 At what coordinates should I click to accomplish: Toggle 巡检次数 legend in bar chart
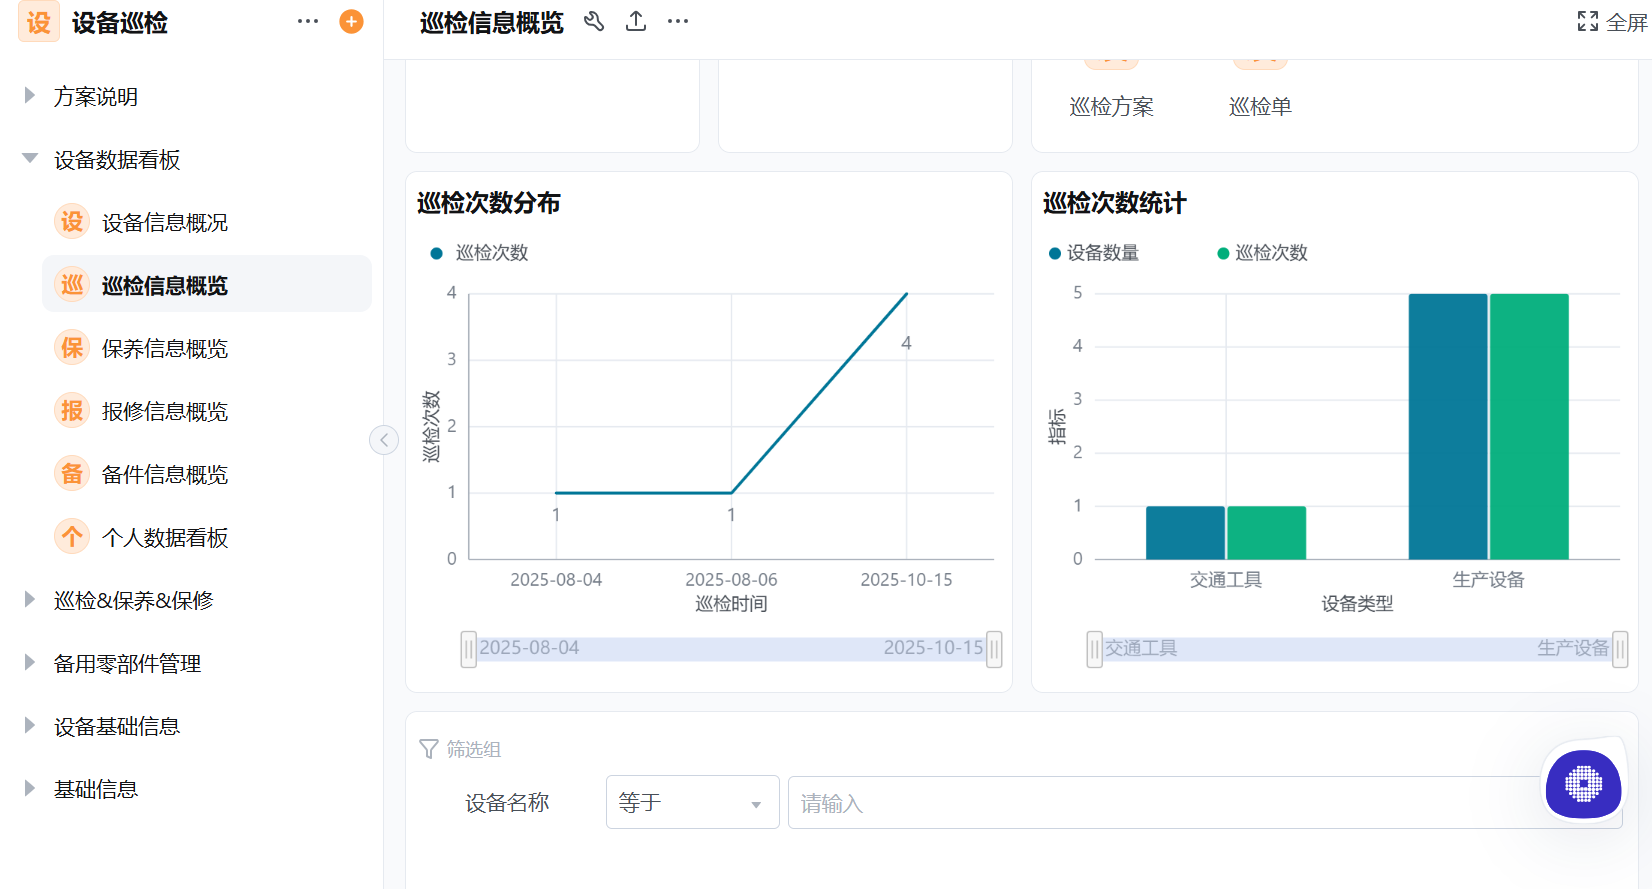[x=1262, y=253]
